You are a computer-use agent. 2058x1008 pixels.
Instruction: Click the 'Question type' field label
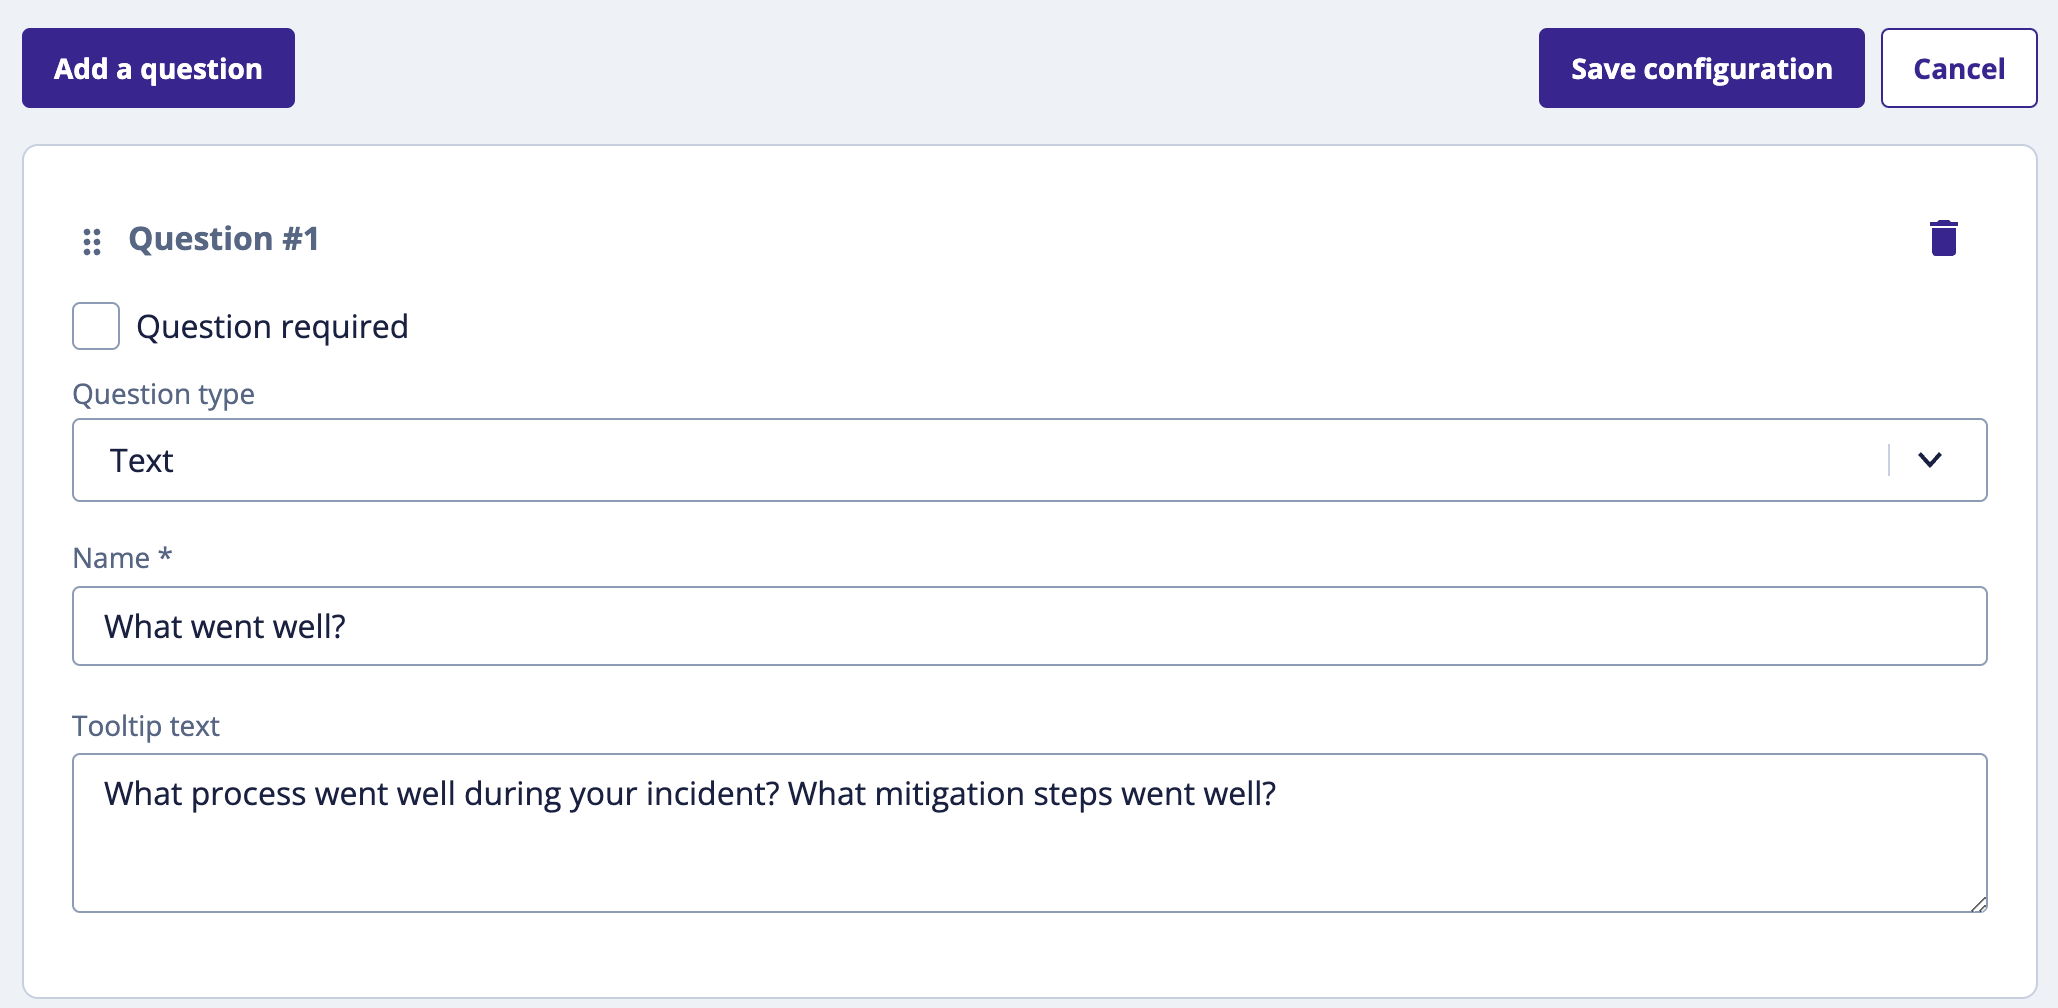(x=164, y=394)
